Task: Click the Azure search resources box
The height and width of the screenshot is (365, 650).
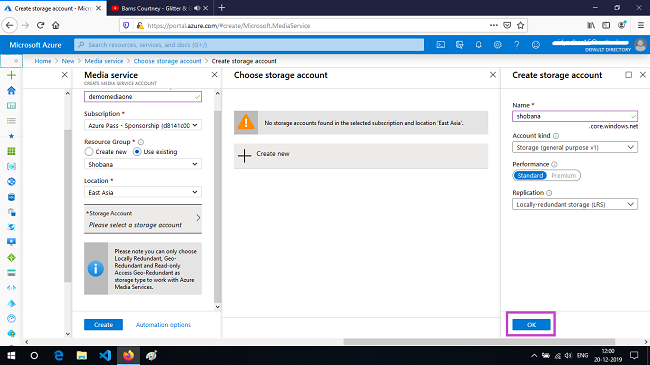Action: click(x=249, y=45)
